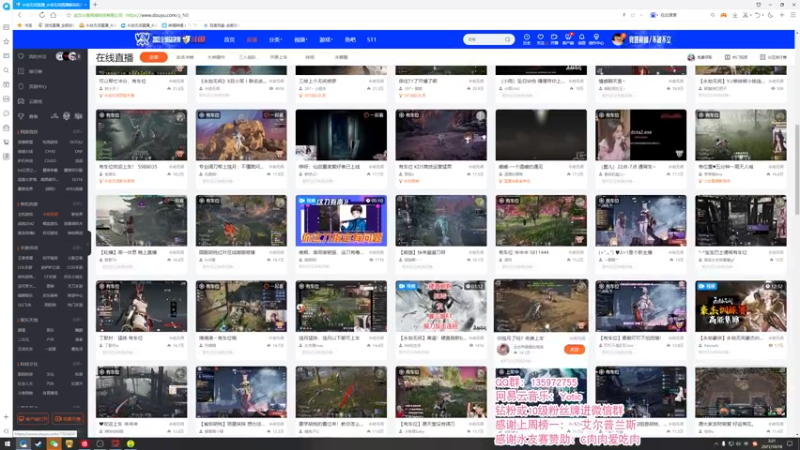Image resolution: width=800 pixels, height=450 pixels.
Task: Open the favorites star in browser left strip
Action: [6, 41]
